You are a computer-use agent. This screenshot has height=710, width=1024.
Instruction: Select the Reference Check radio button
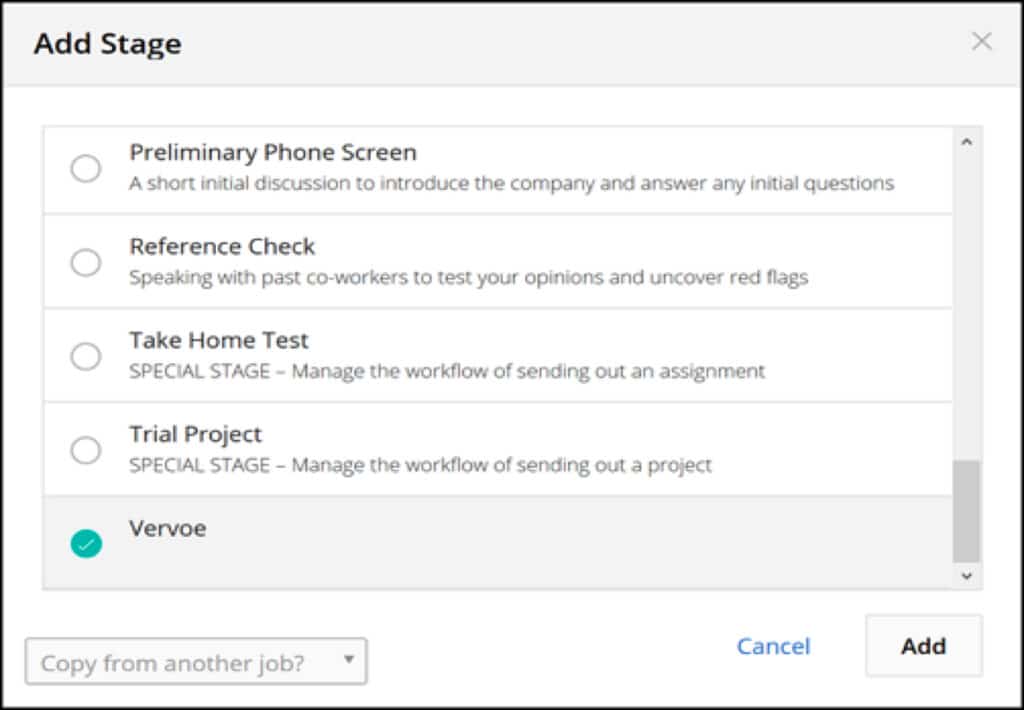pos(86,263)
